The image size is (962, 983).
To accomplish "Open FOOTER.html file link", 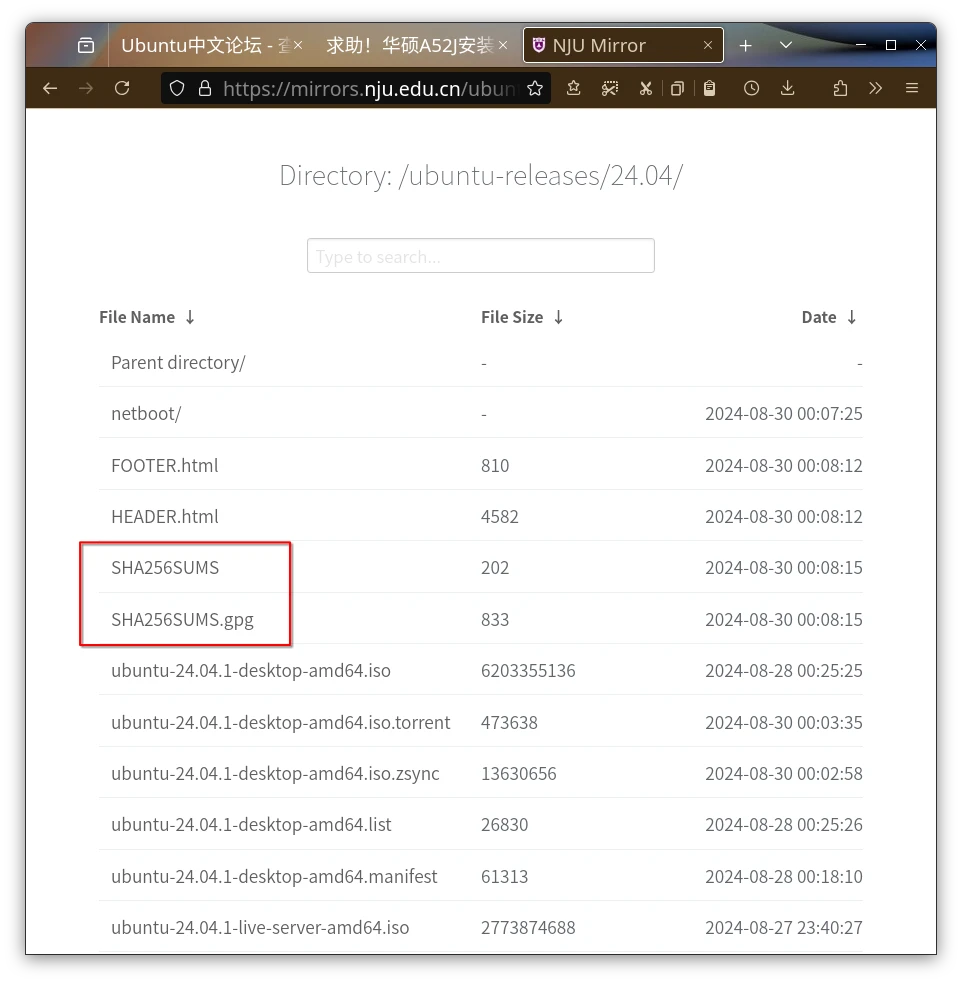I will tap(165, 466).
